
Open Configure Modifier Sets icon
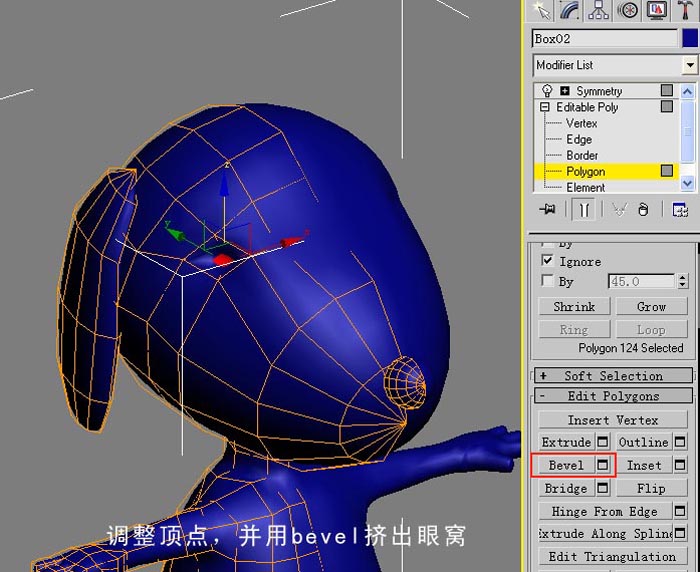680,209
